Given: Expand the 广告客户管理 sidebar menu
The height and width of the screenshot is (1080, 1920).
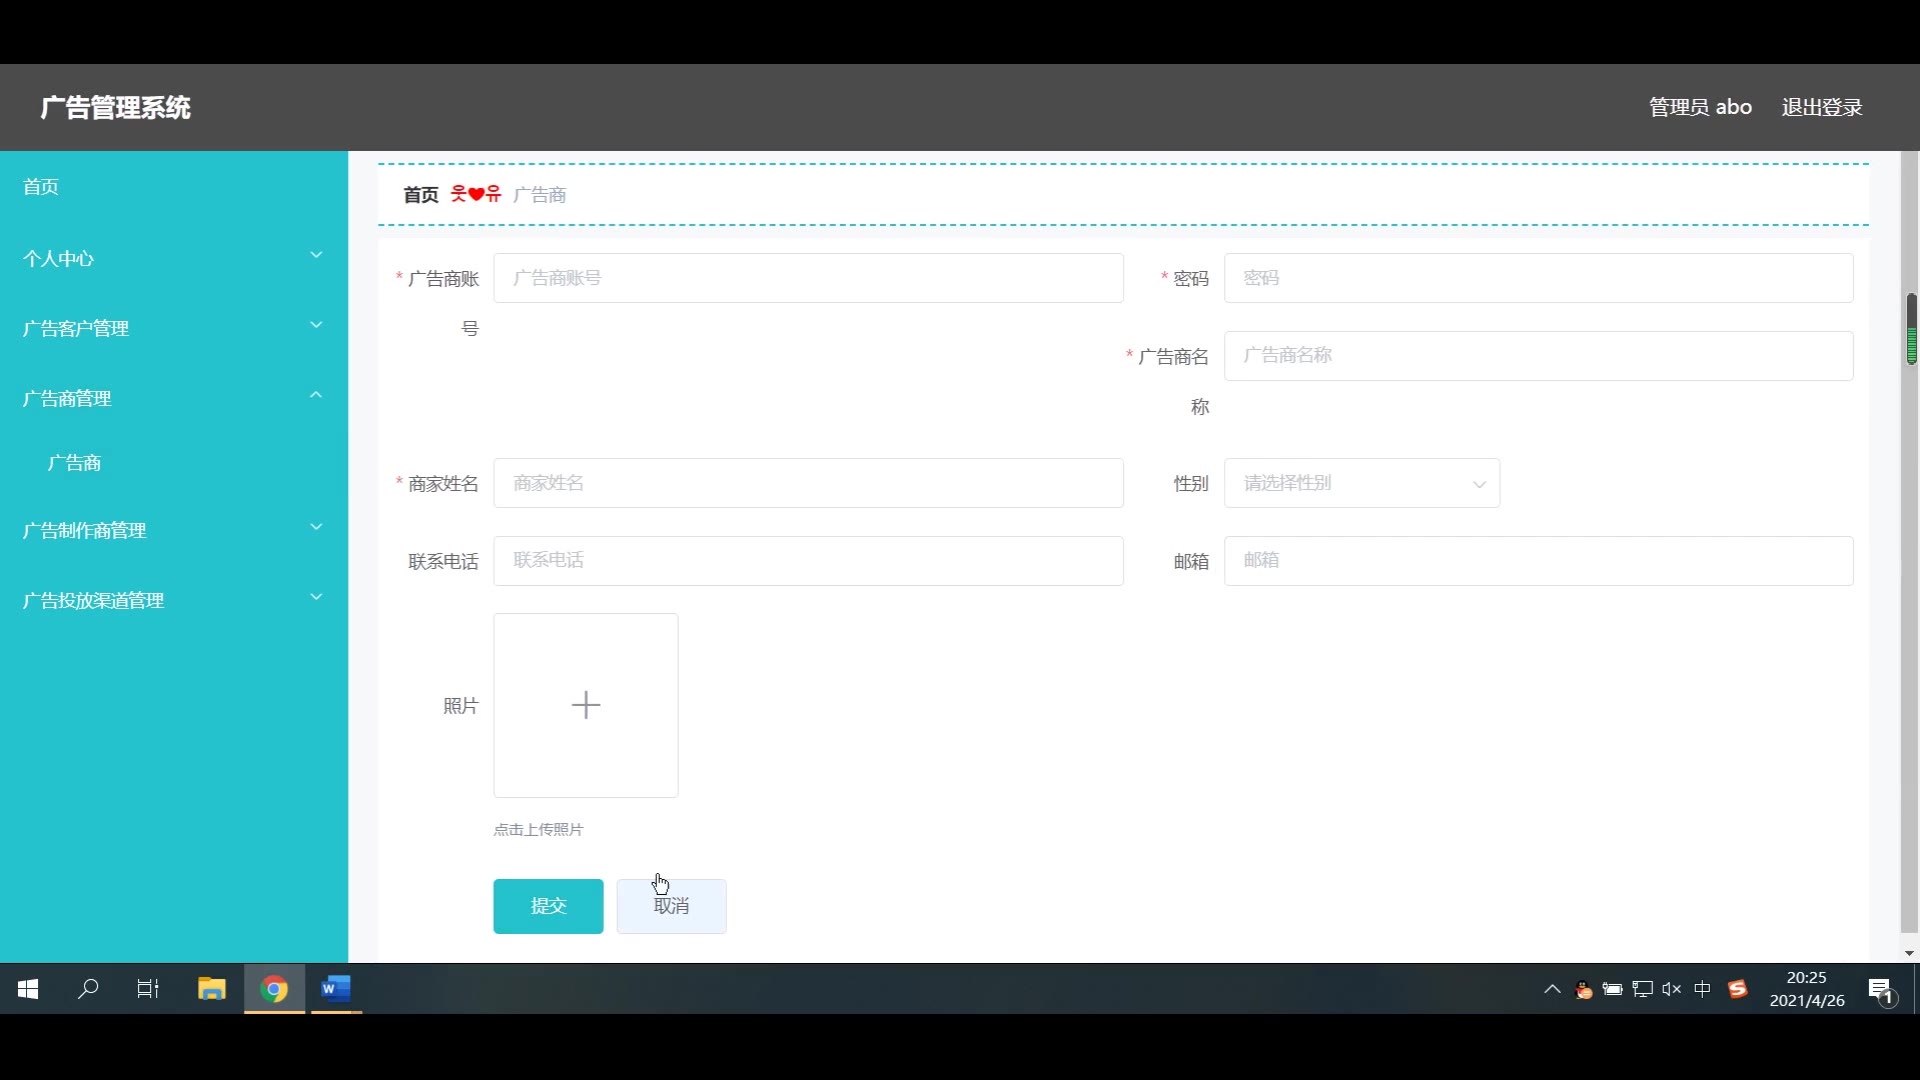Looking at the screenshot, I should coord(173,328).
